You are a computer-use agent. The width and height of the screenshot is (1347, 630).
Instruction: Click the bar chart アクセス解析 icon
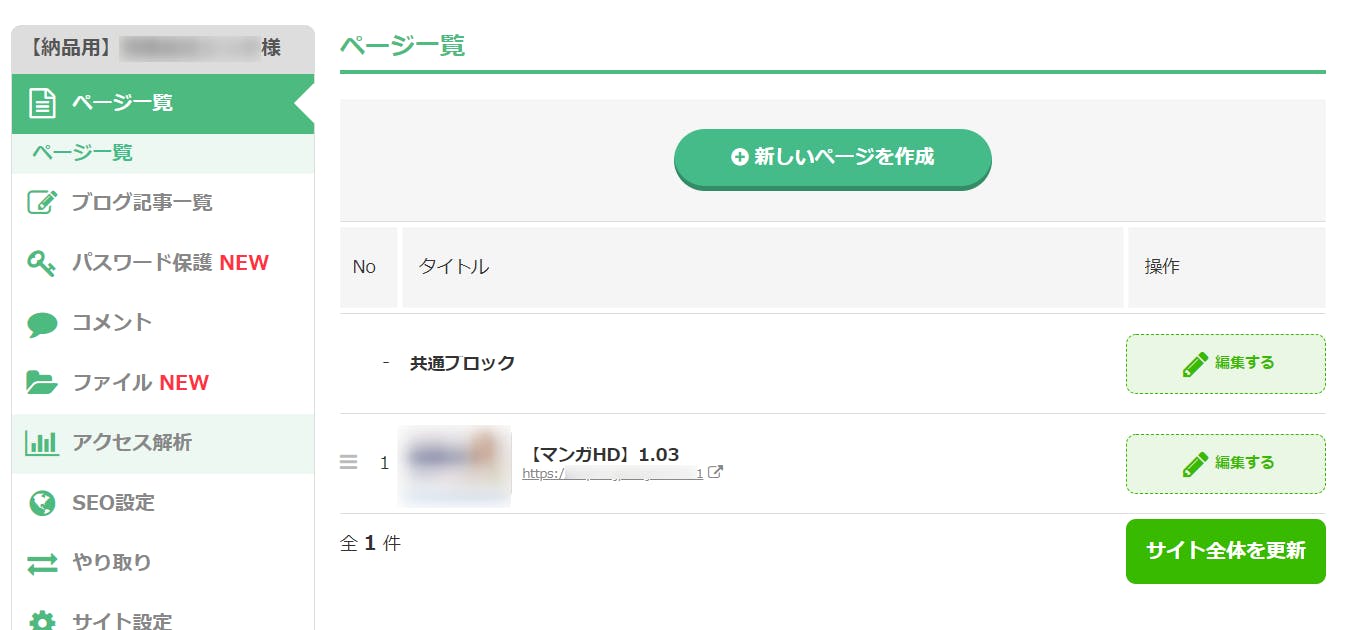point(42,442)
